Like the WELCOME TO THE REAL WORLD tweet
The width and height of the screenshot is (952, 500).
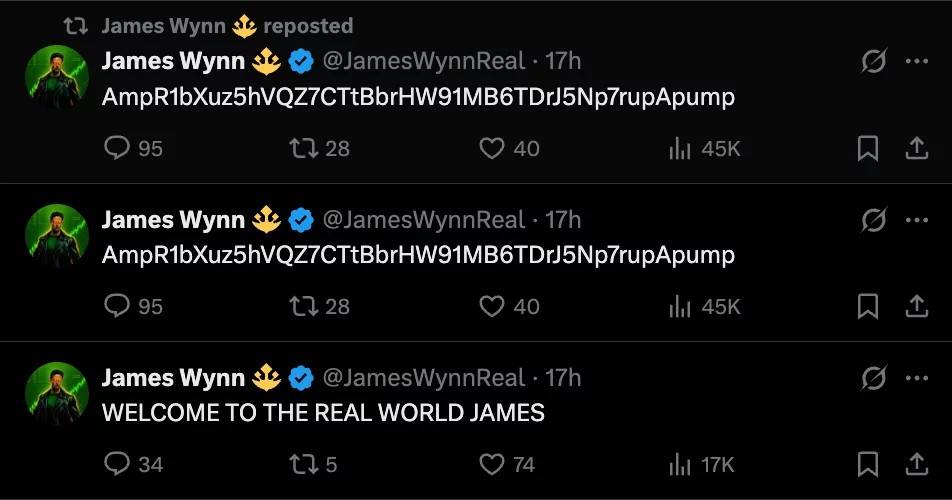(x=507, y=465)
